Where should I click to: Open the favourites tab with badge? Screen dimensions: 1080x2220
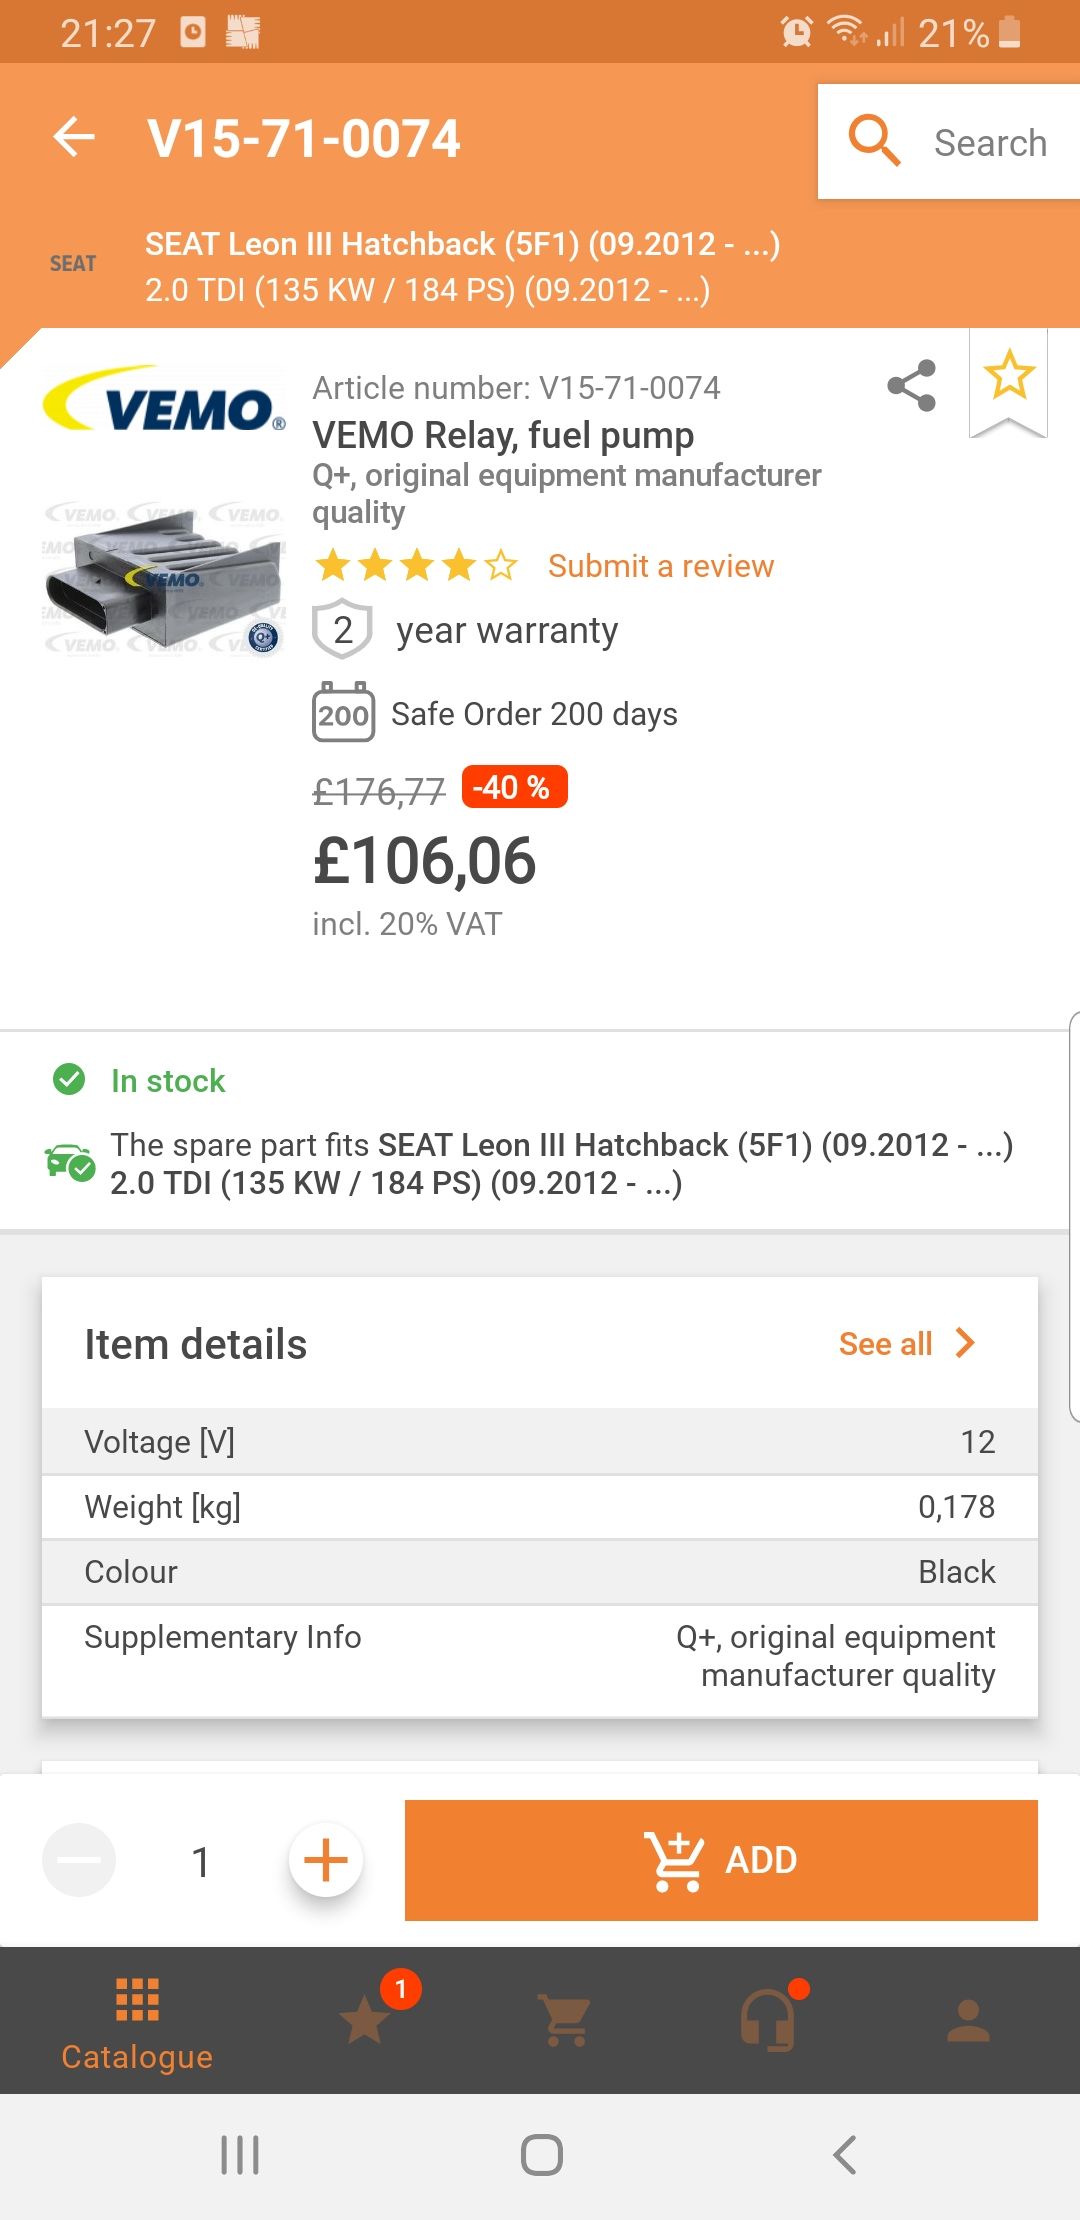point(365,2020)
